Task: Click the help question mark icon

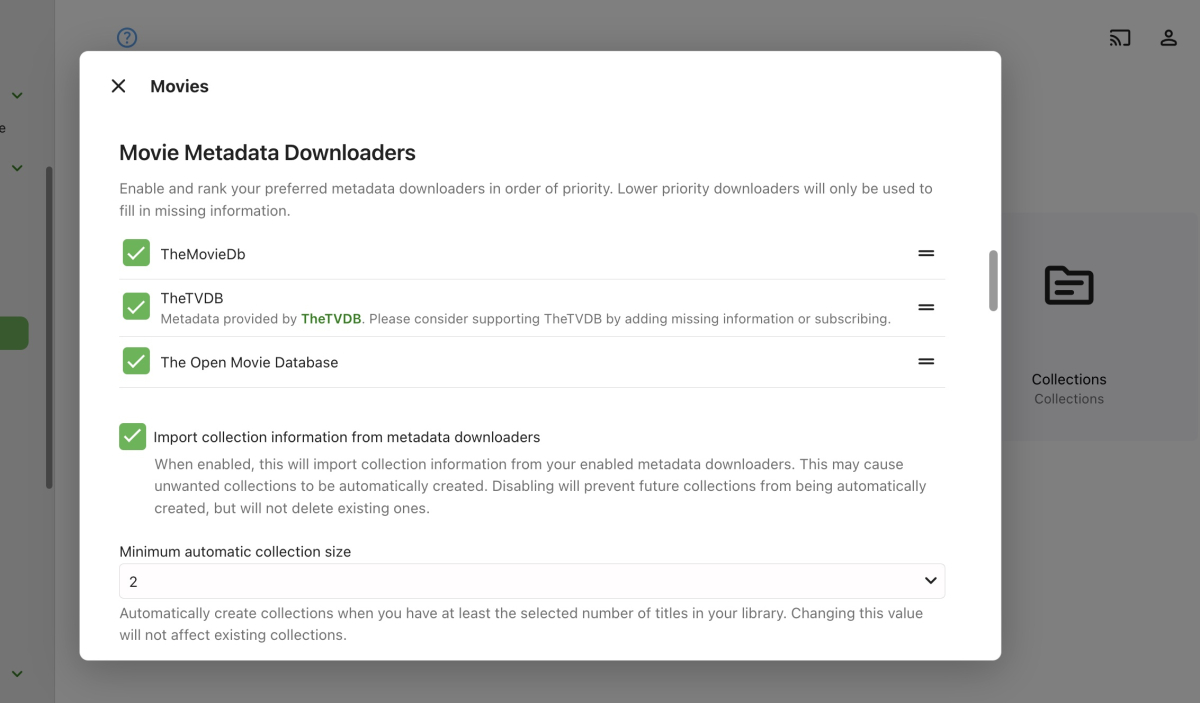Action: [127, 38]
